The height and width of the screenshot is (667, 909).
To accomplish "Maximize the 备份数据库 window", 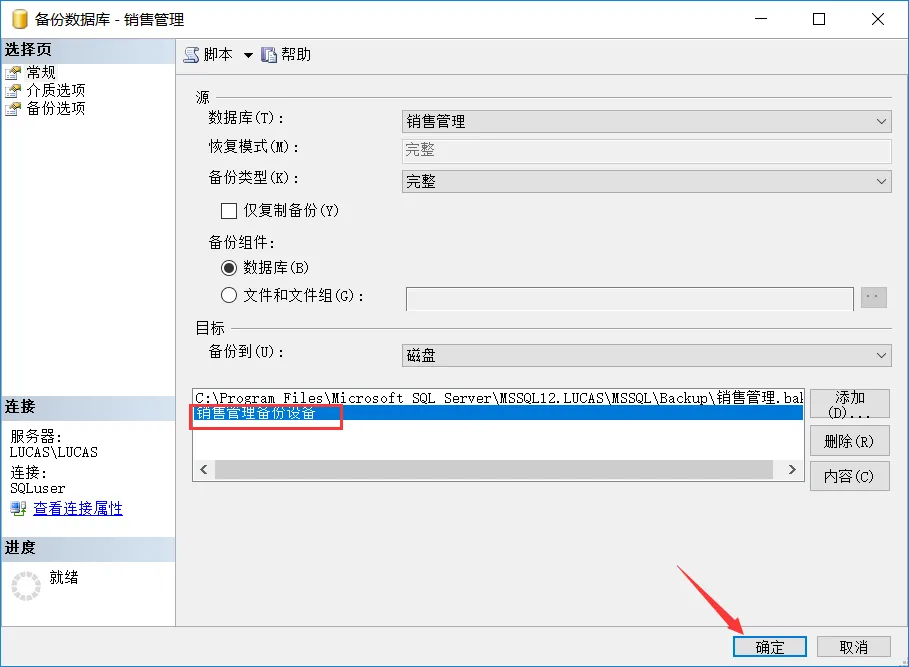I will pos(819,19).
